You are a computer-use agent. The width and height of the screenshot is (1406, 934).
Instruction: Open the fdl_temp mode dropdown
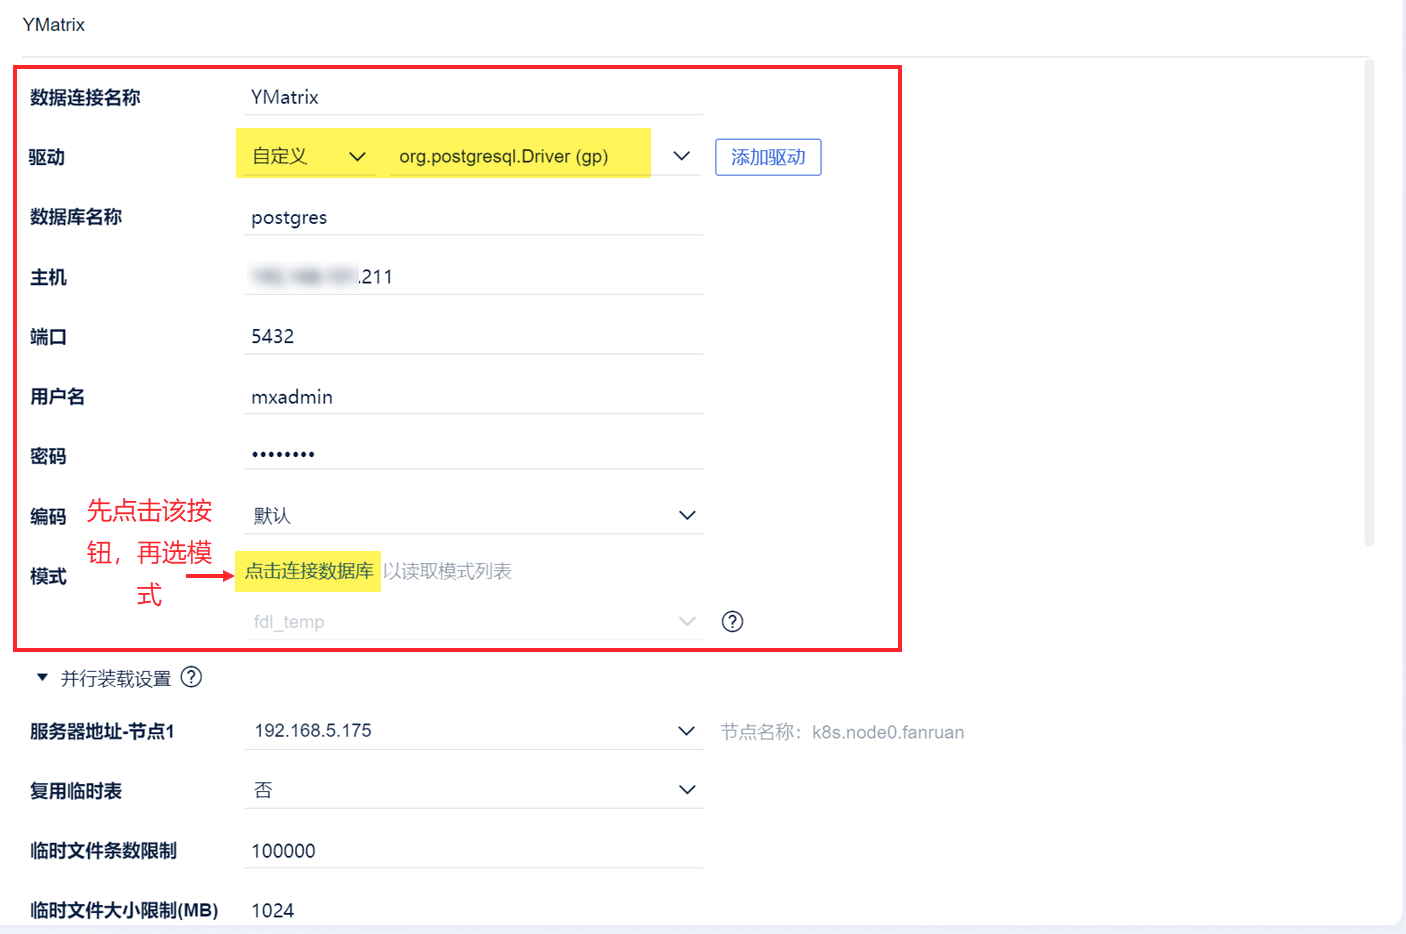pos(474,621)
